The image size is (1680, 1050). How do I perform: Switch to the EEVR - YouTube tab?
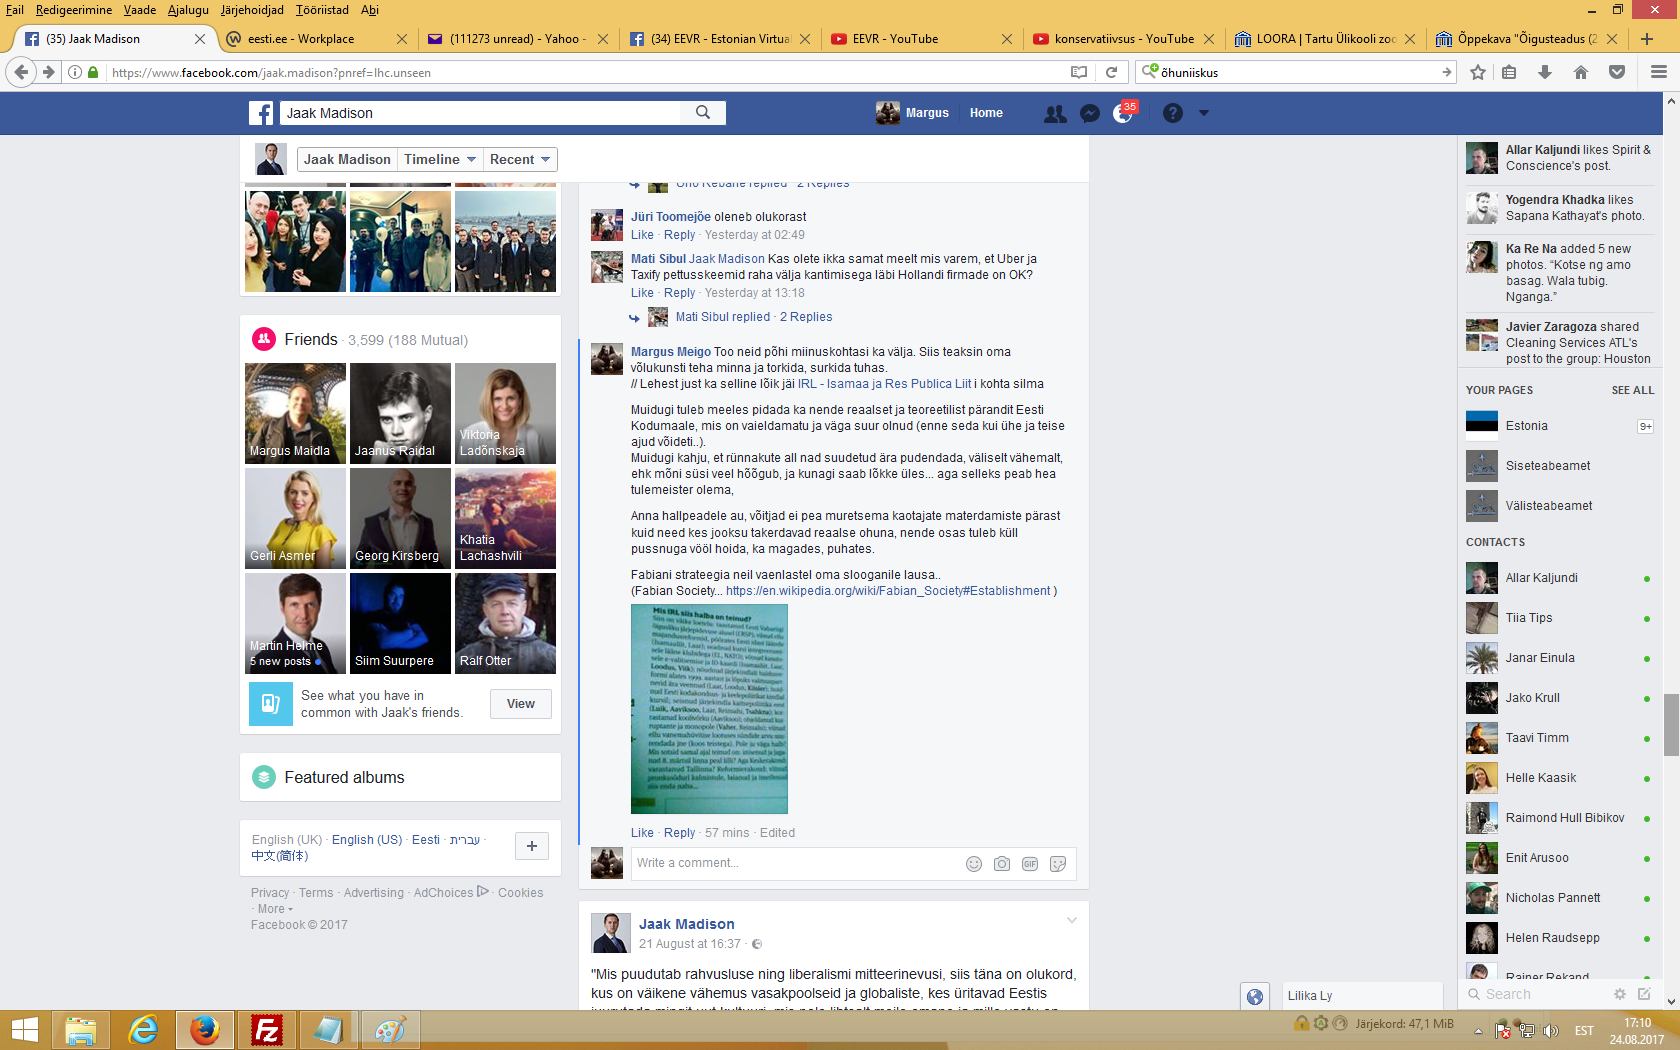click(x=920, y=39)
